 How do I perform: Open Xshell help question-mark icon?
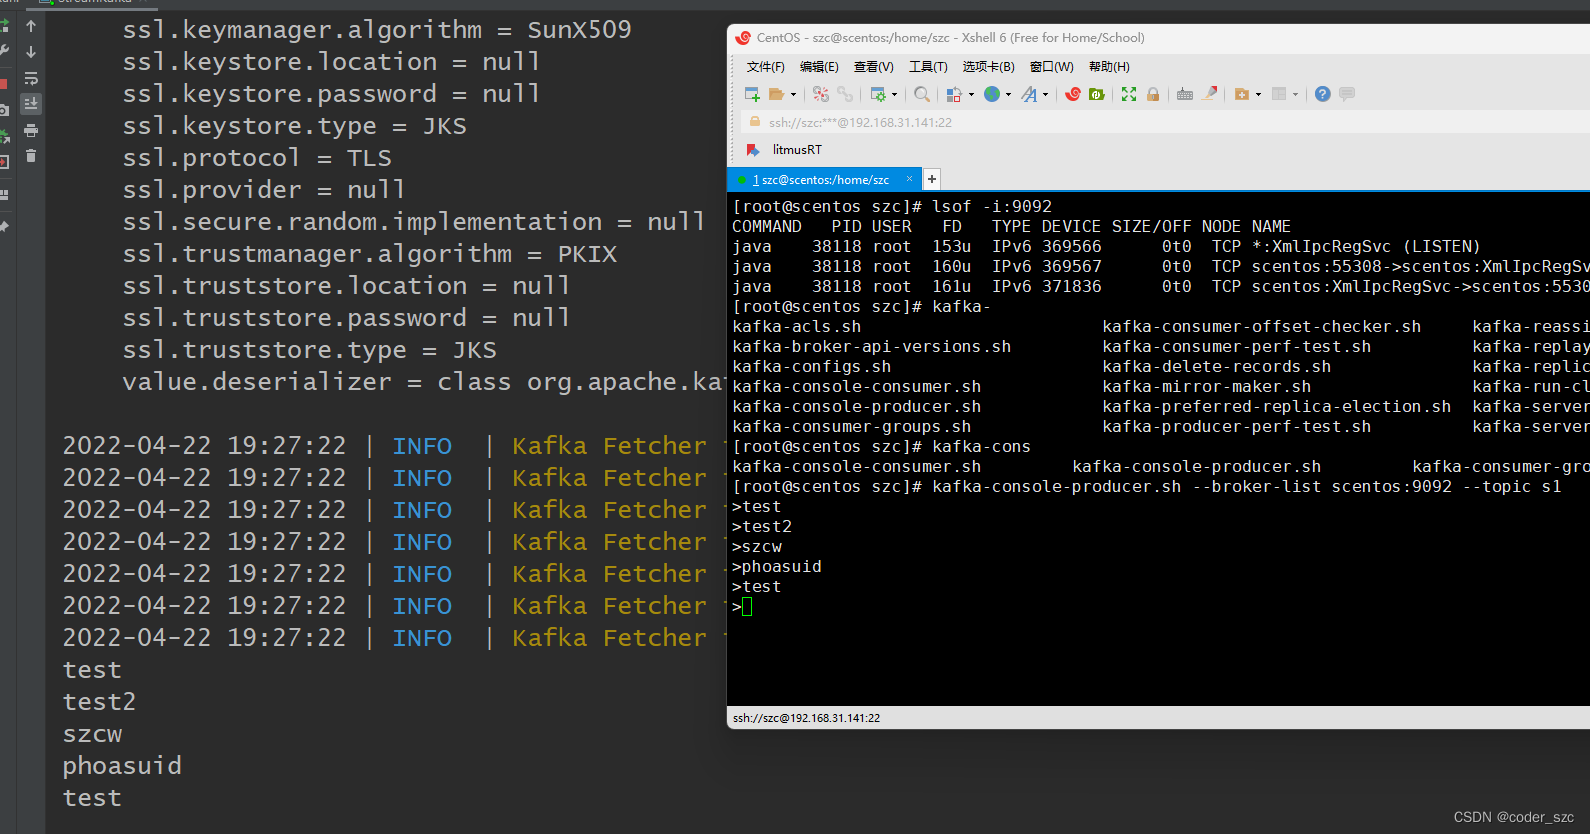click(x=1323, y=94)
